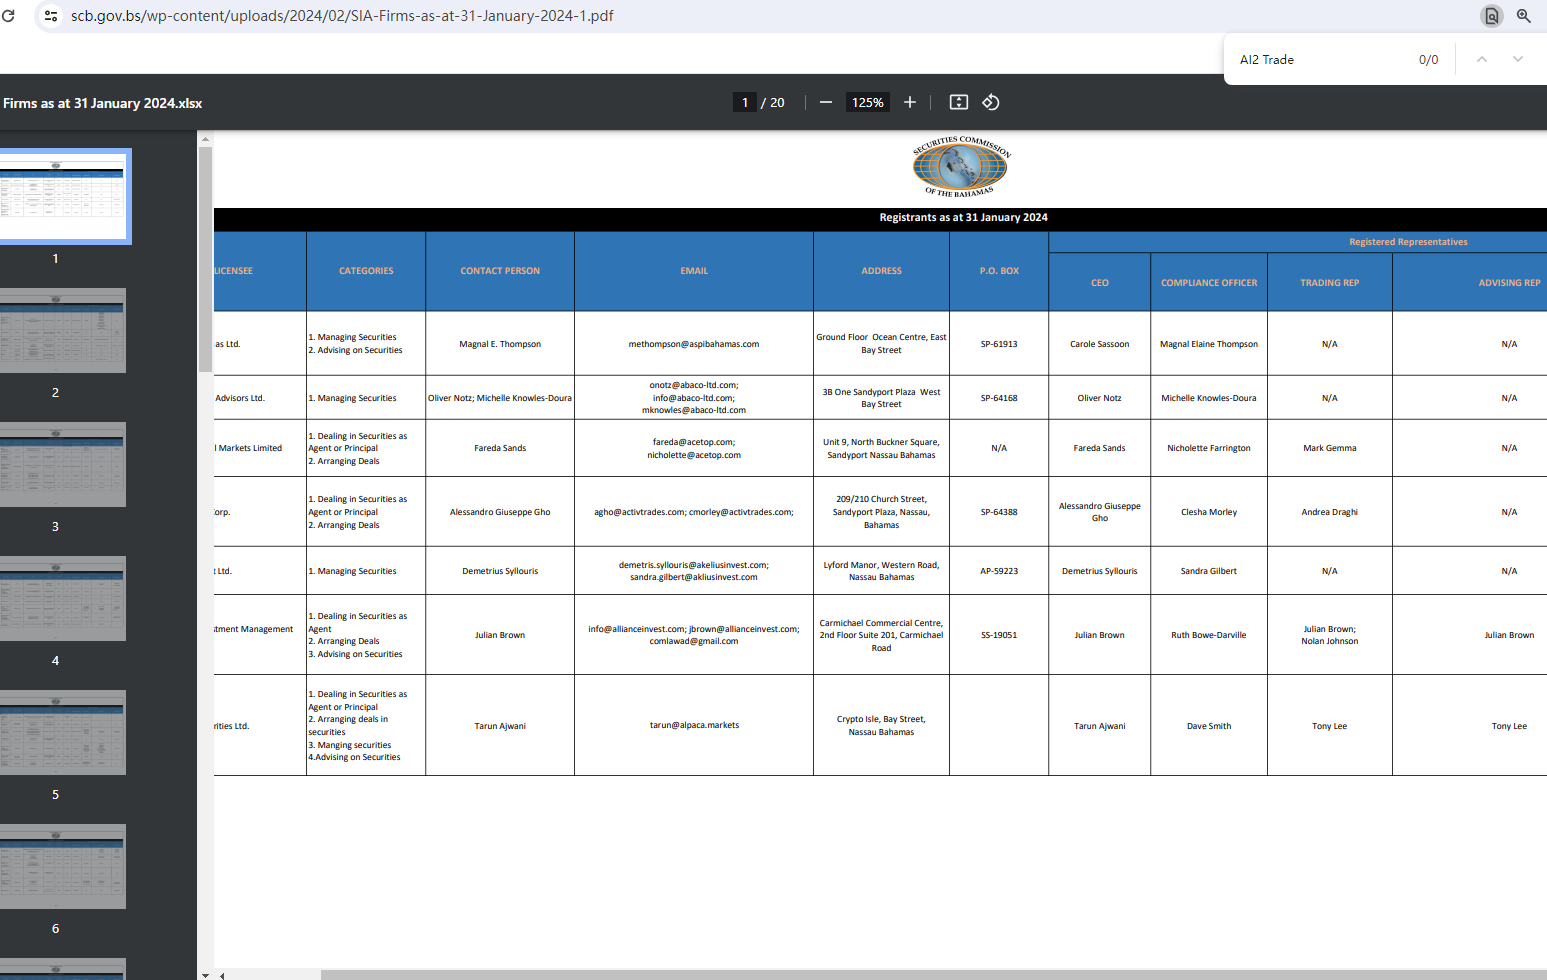Click P.O. Box cell 'SS-19051'
1547x980 pixels.
[x=999, y=635]
